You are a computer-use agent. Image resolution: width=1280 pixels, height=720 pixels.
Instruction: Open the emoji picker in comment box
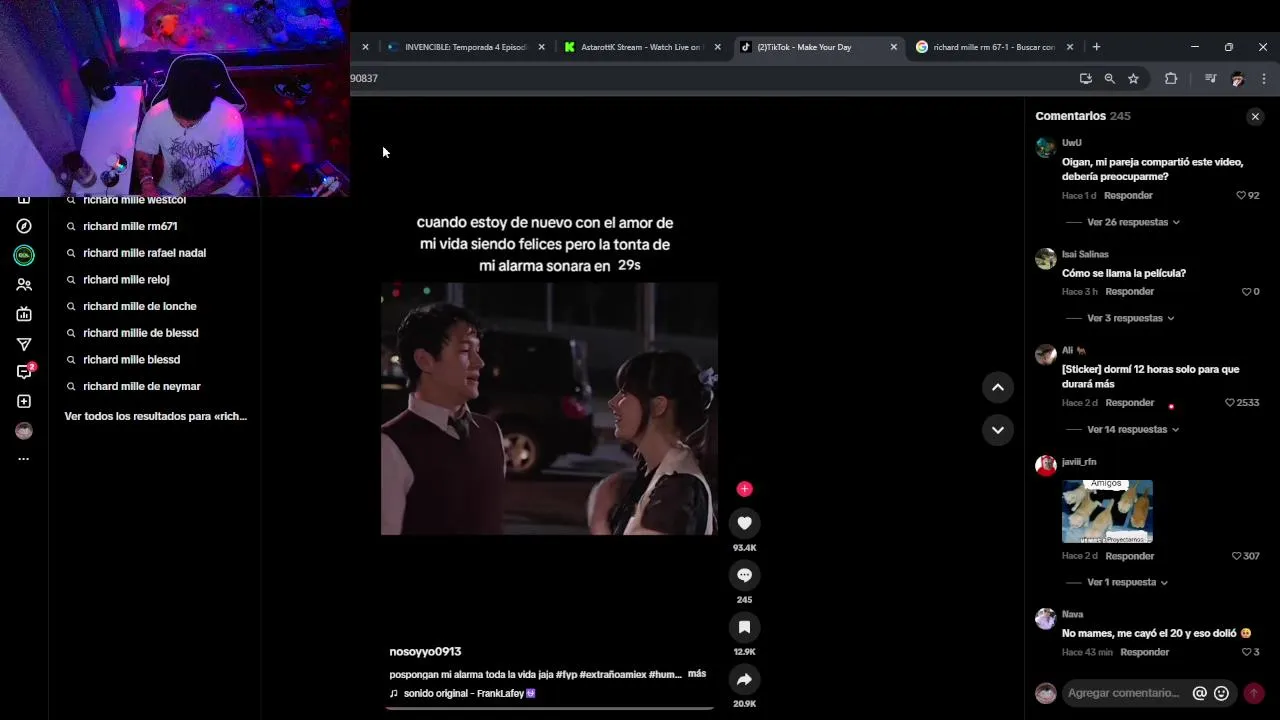click(1221, 693)
